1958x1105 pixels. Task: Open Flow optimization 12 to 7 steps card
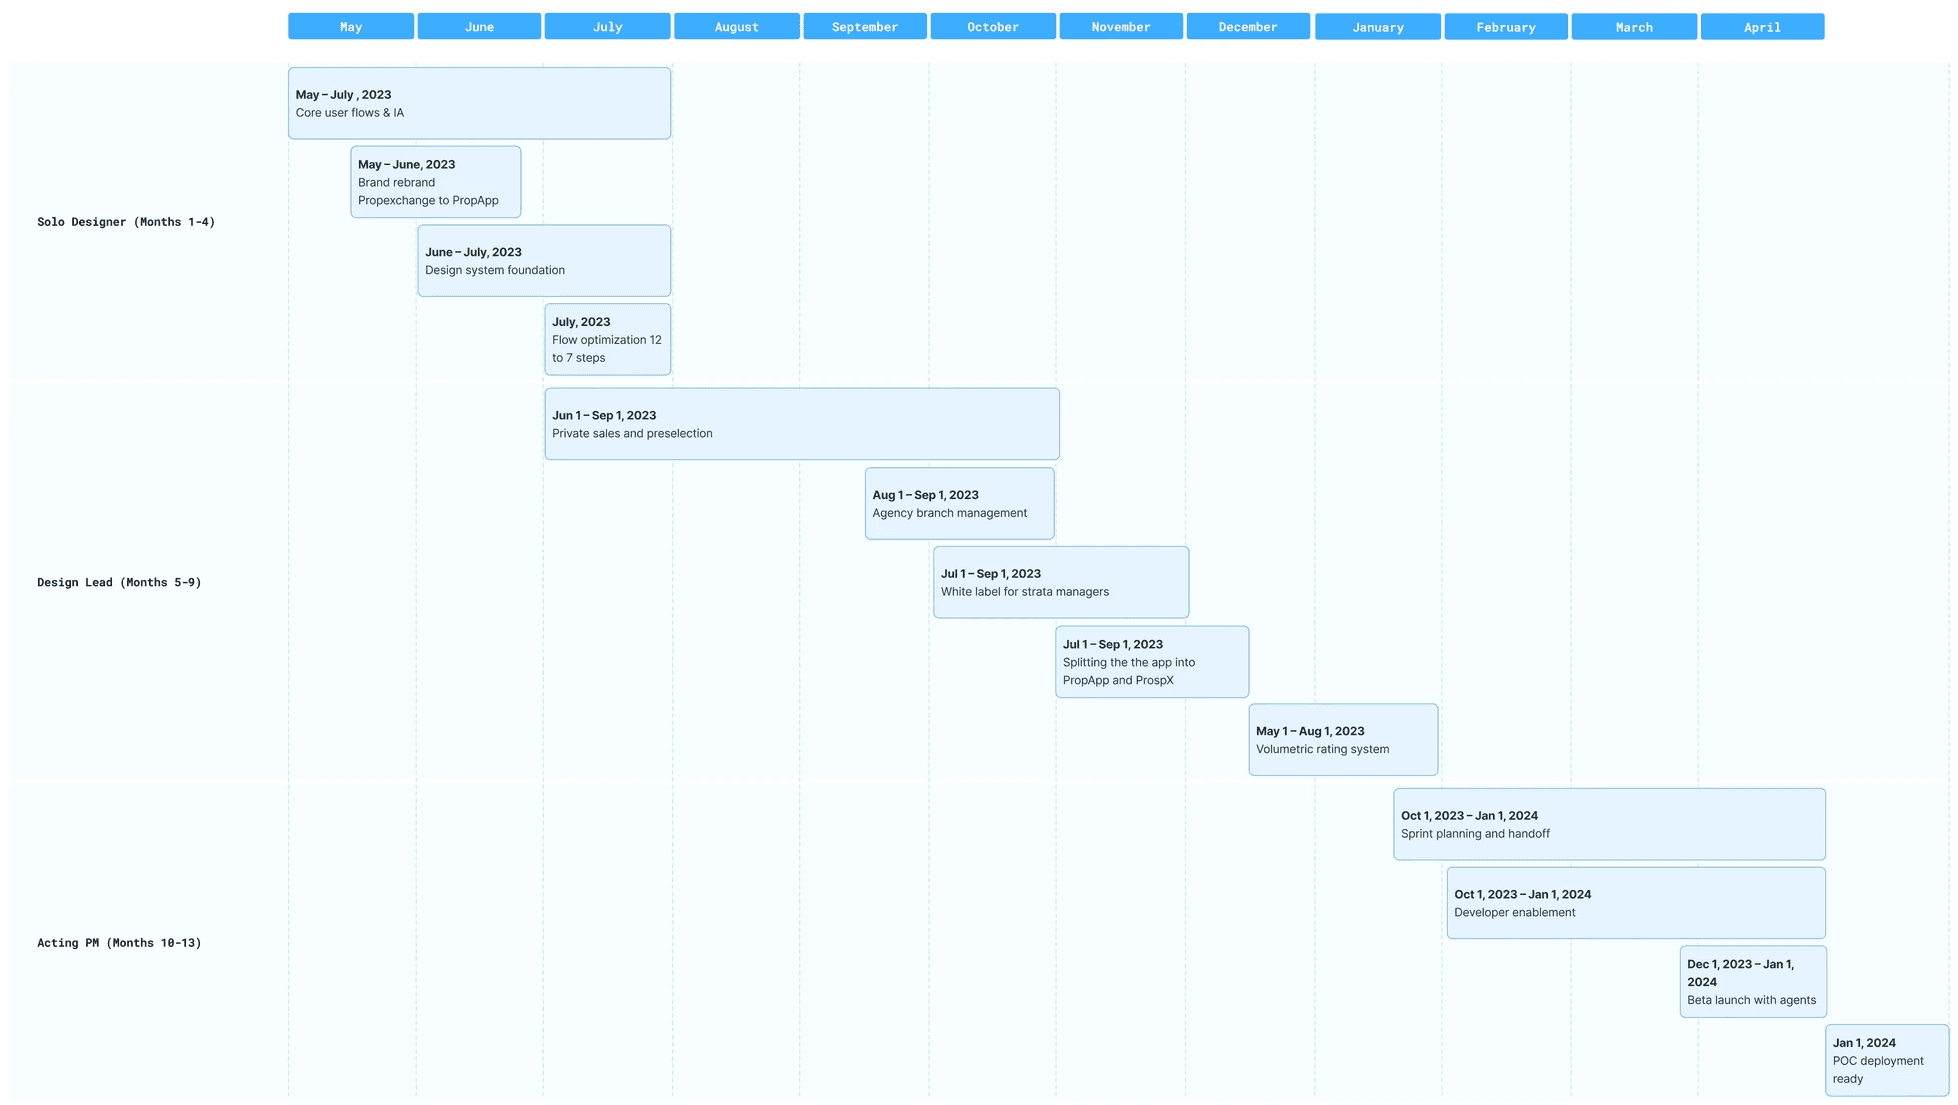click(607, 340)
